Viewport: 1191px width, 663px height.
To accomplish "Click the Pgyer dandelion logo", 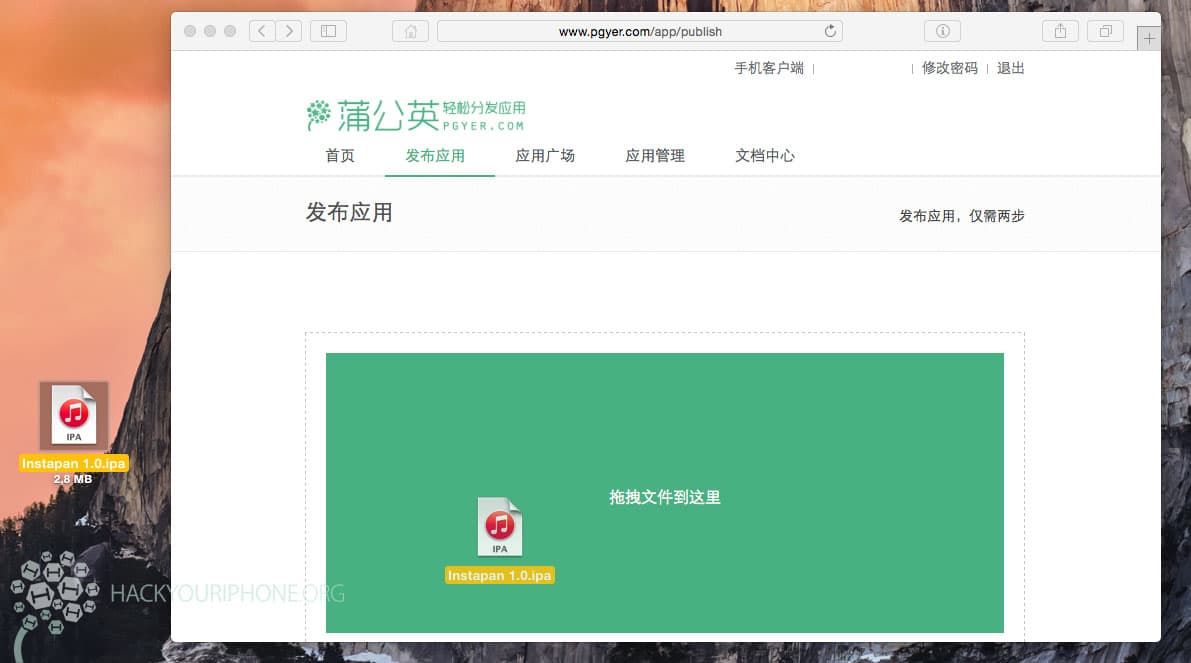I will [415, 115].
